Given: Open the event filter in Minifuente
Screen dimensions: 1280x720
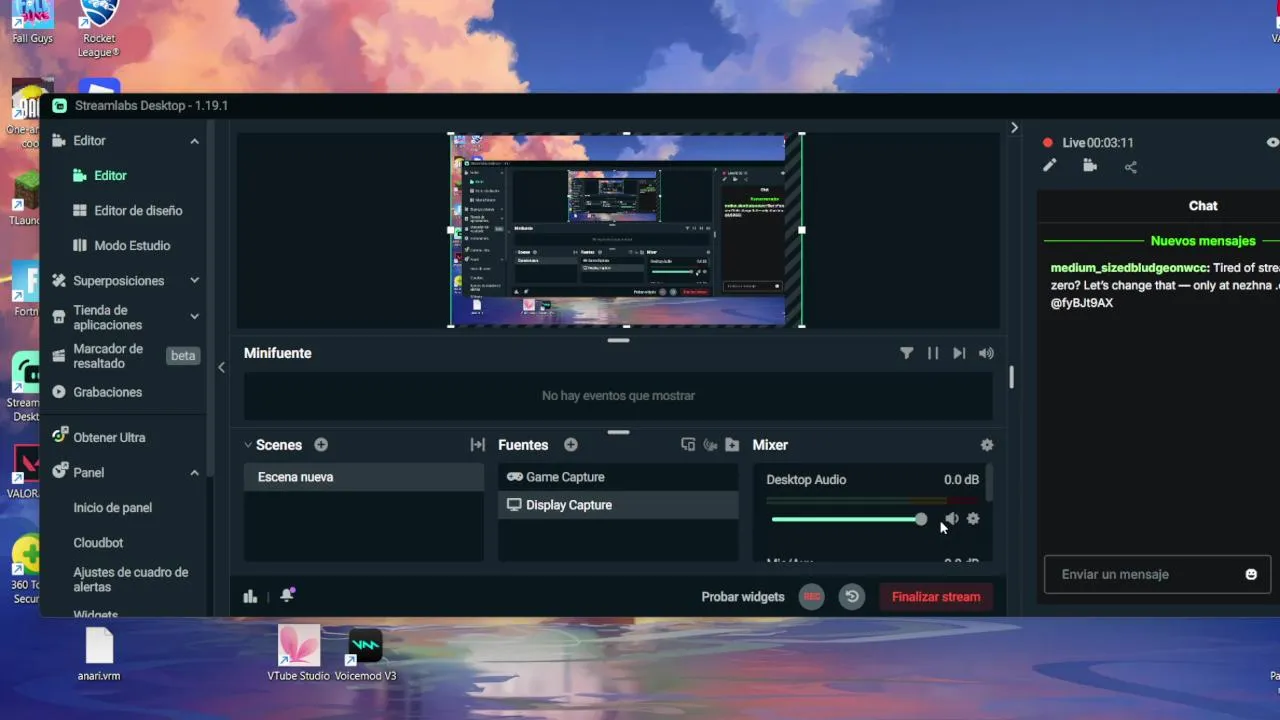Looking at the screenshot, I should [906, 353].
